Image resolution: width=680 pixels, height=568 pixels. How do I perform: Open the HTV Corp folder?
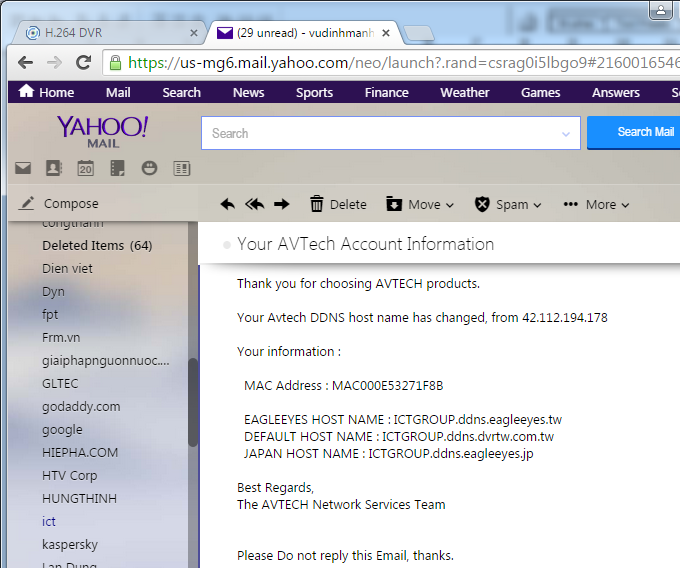tap(69, 476)
